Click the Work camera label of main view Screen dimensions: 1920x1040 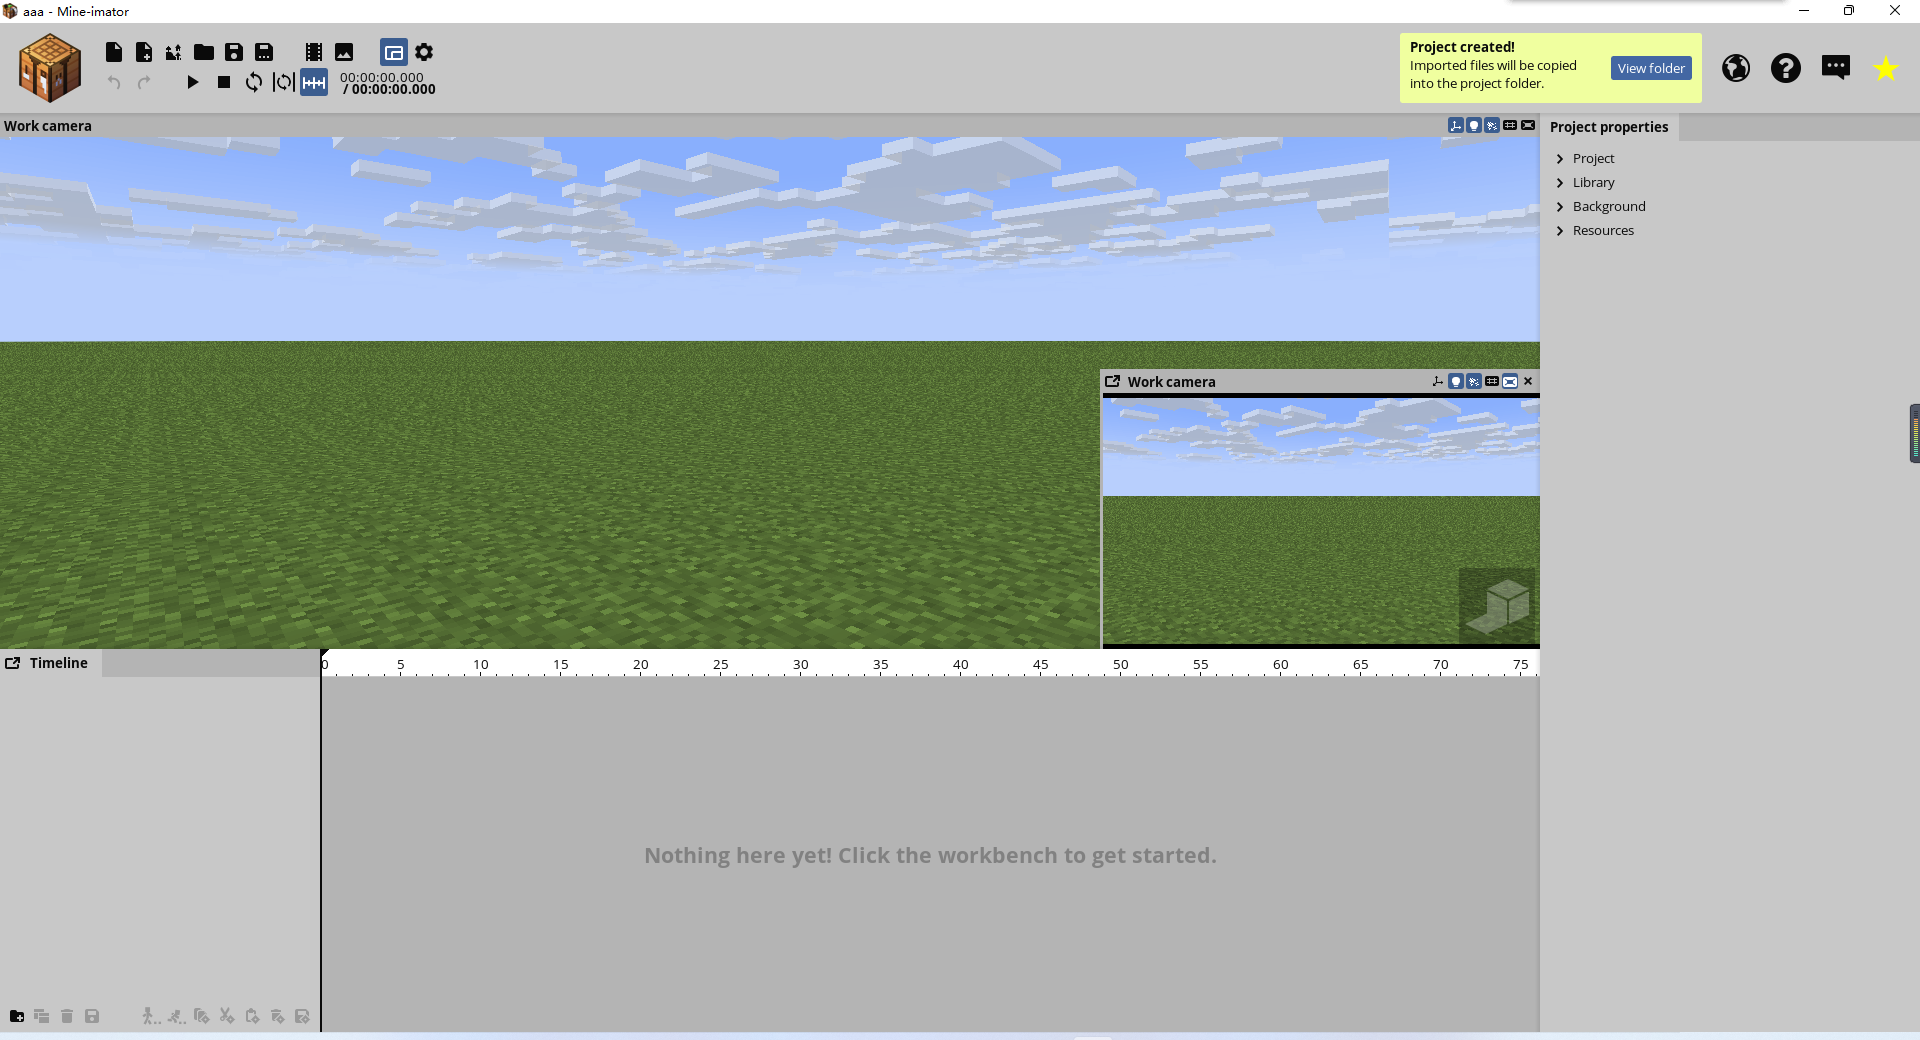[x=48, y=126]
